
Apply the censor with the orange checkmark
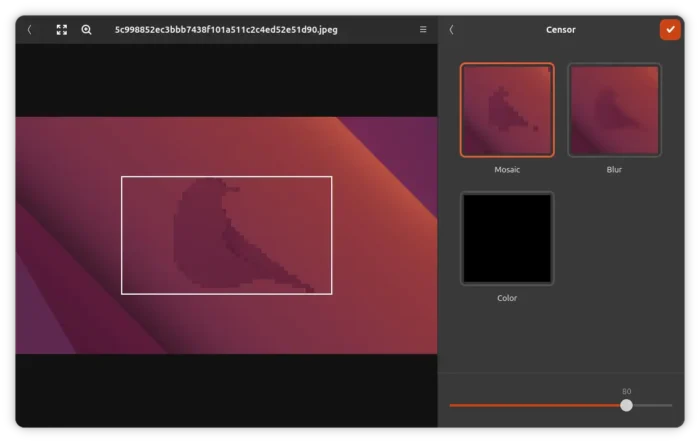click(670, 30)
